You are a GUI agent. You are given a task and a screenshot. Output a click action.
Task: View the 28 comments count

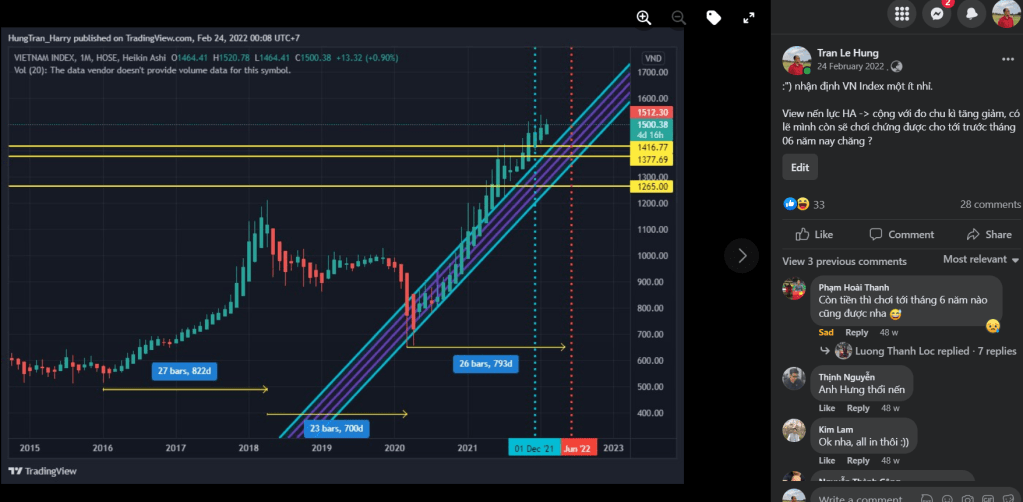(x=990, y=204)
